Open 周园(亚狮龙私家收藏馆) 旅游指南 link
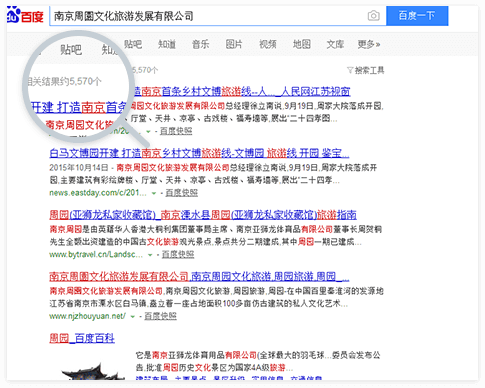Screen dimensions: 485x388 coord(203,215)
